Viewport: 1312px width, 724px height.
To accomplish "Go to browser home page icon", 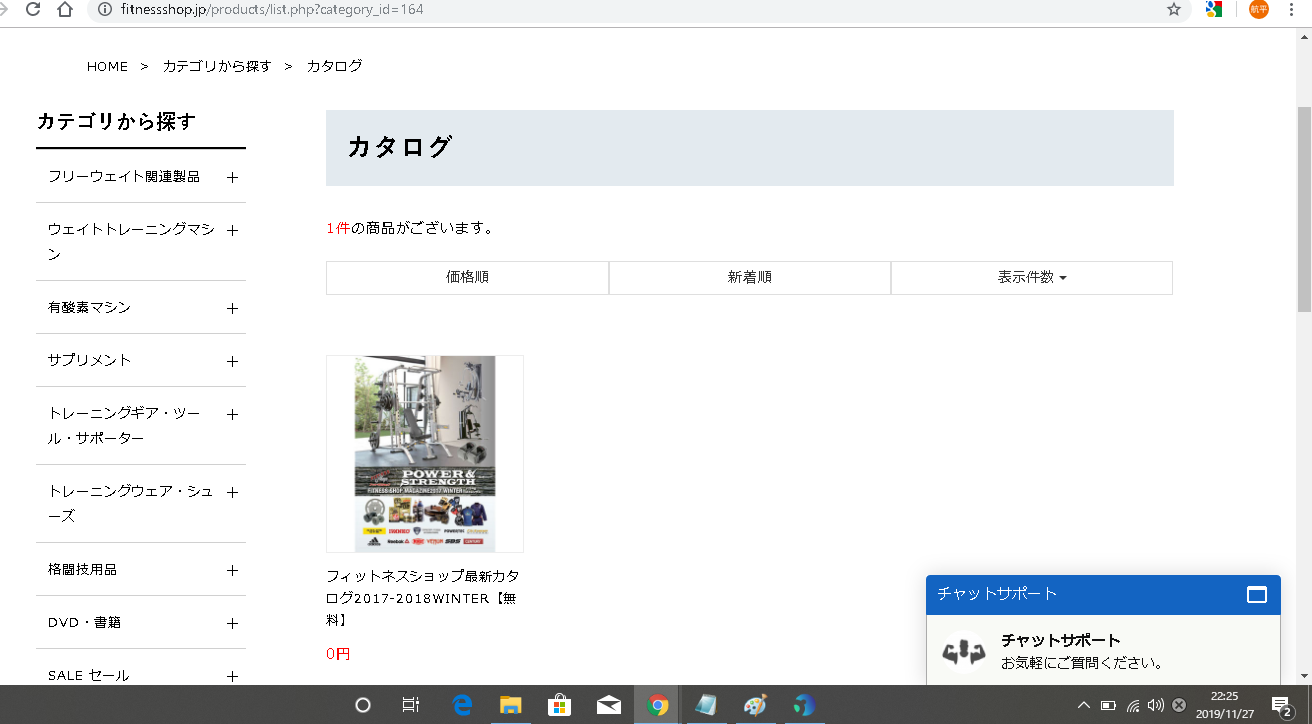I will pos(65,9).
